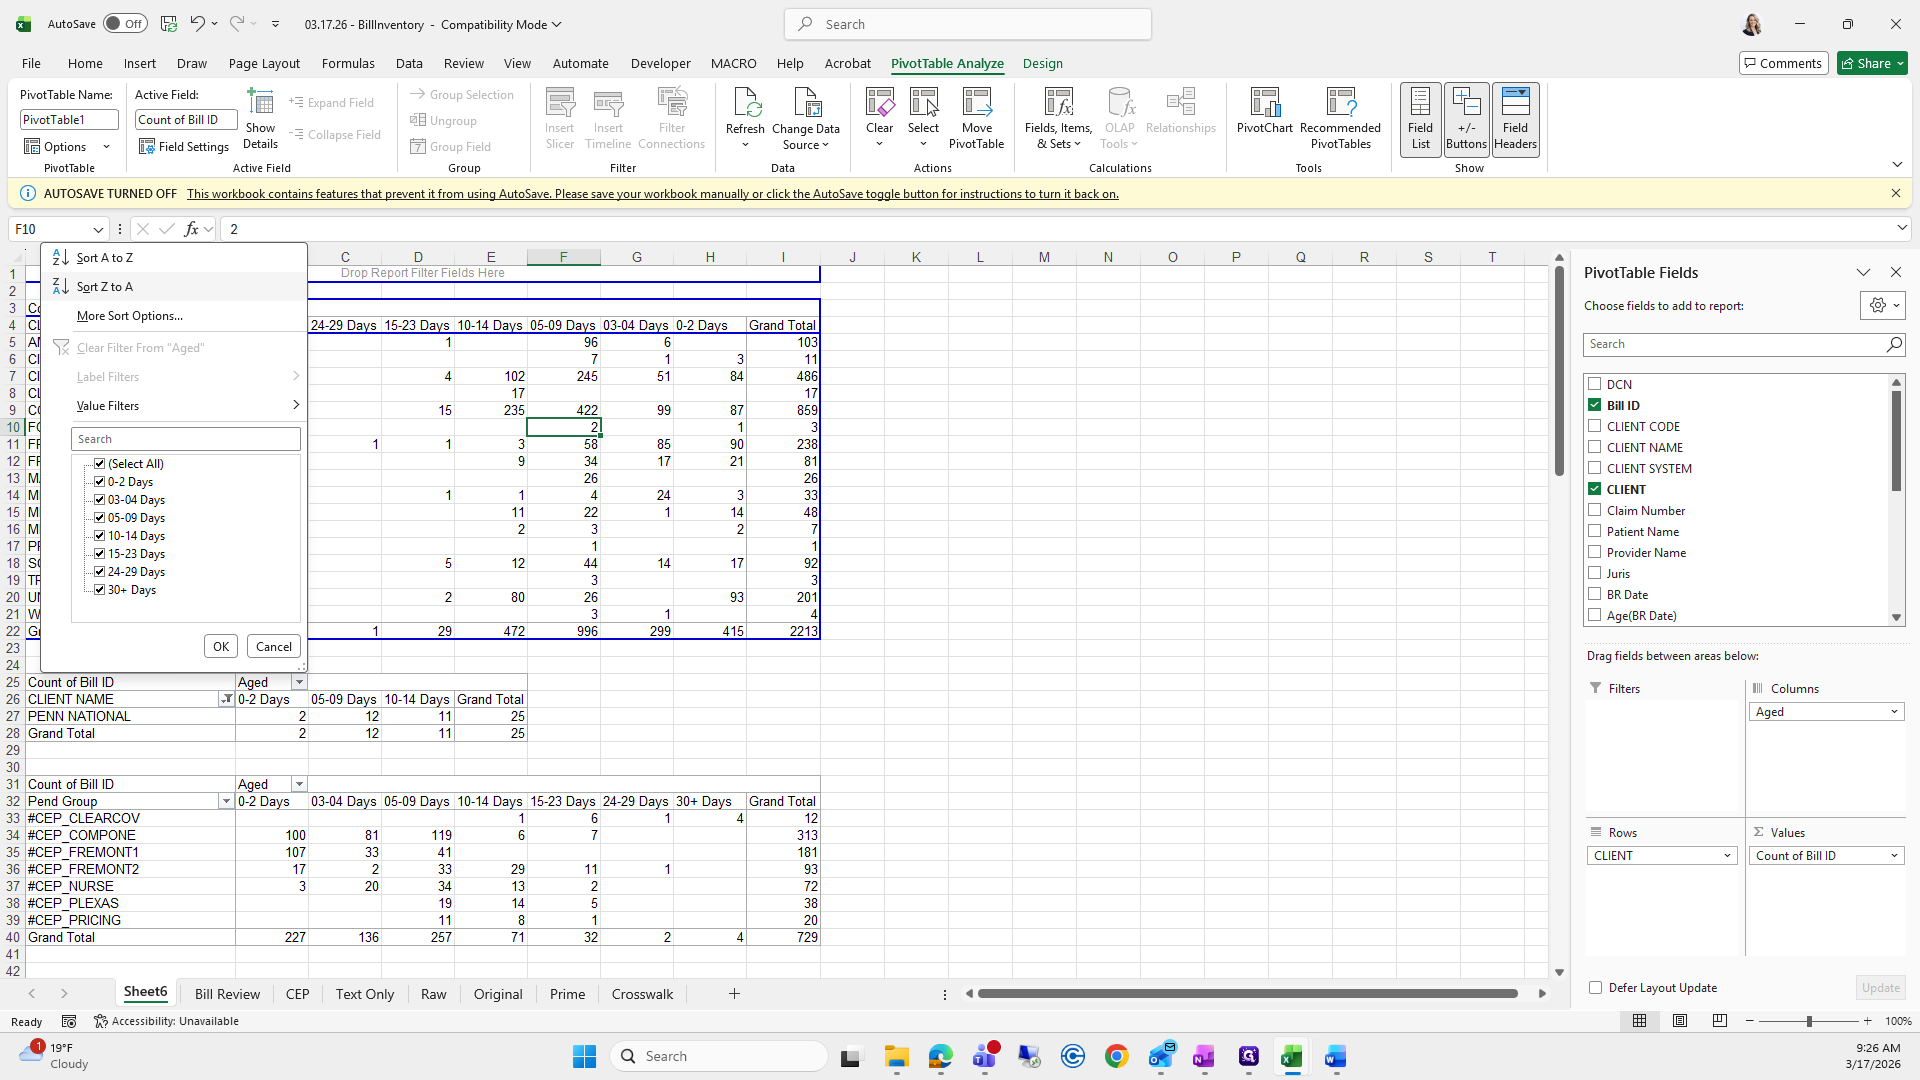Open the Formulas ribbon tab
Image resolution: width=1920 pixels, height=1080 pixels.
tap(348, 63)
